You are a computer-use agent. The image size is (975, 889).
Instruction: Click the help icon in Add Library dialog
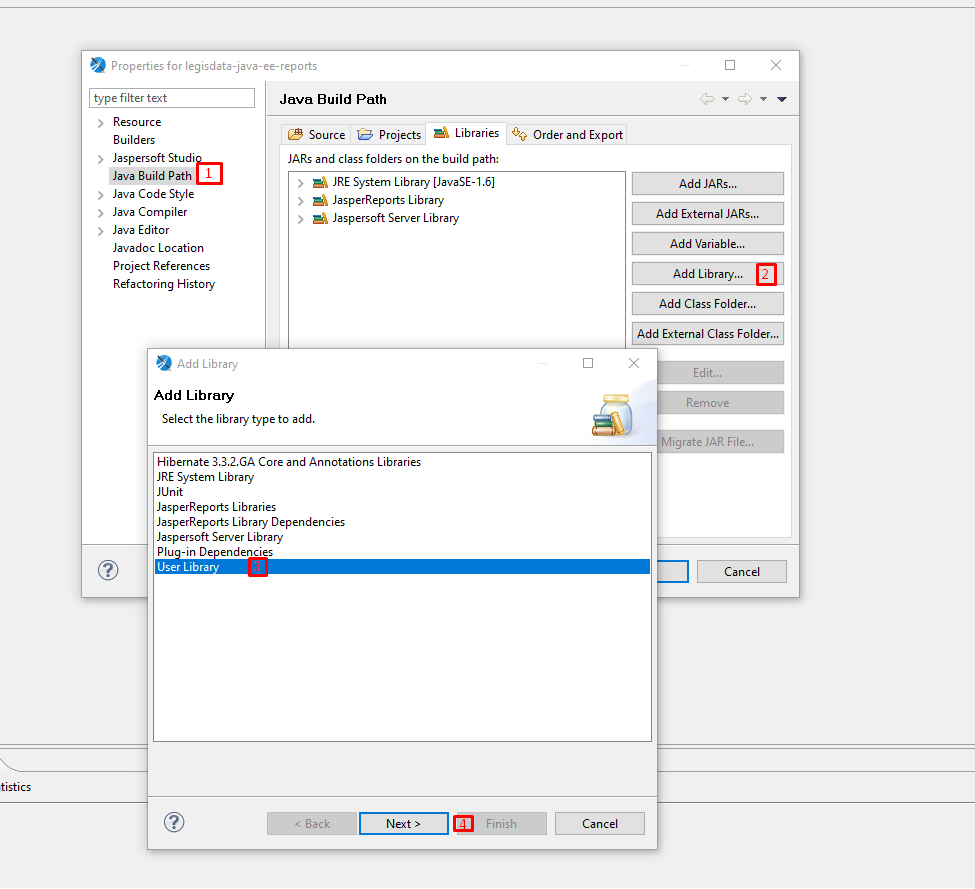(x=174, y=822)
